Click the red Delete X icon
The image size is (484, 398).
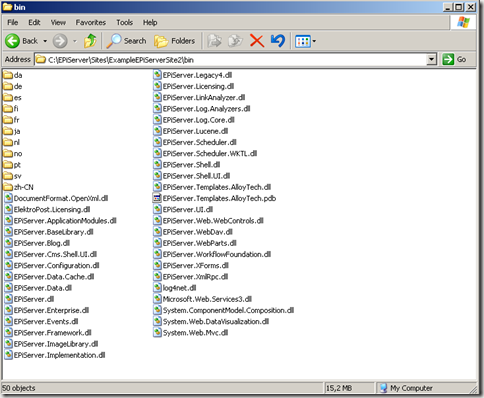(257, 41)
